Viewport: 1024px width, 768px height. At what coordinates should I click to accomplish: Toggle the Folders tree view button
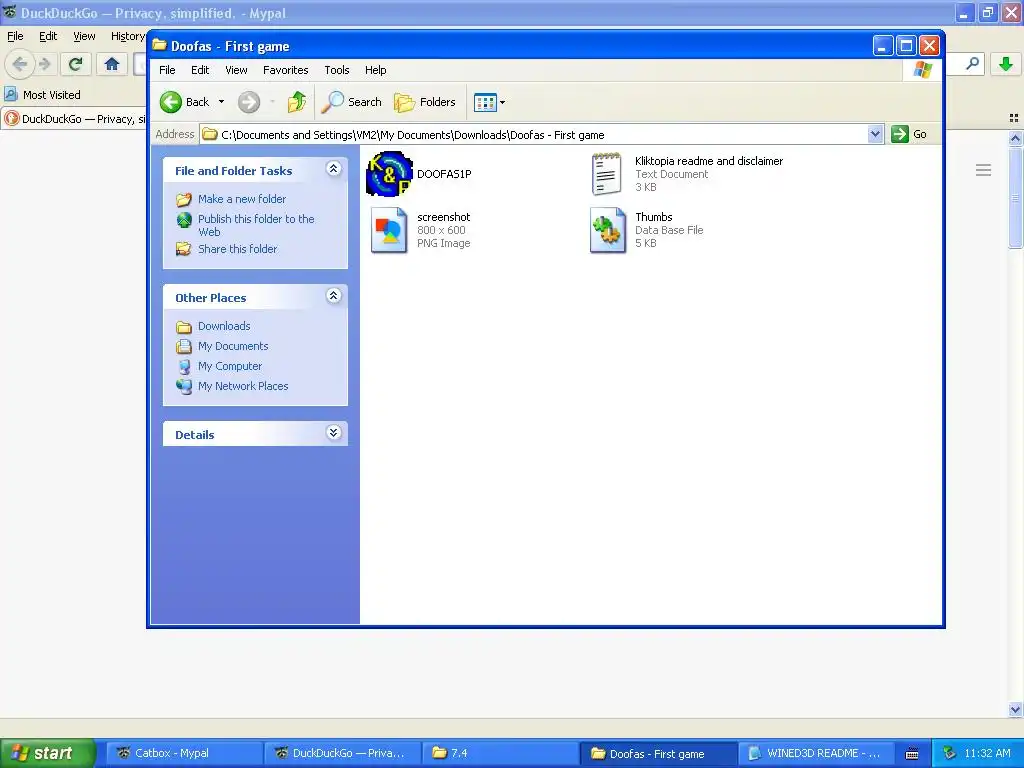[x=424, y=102]
